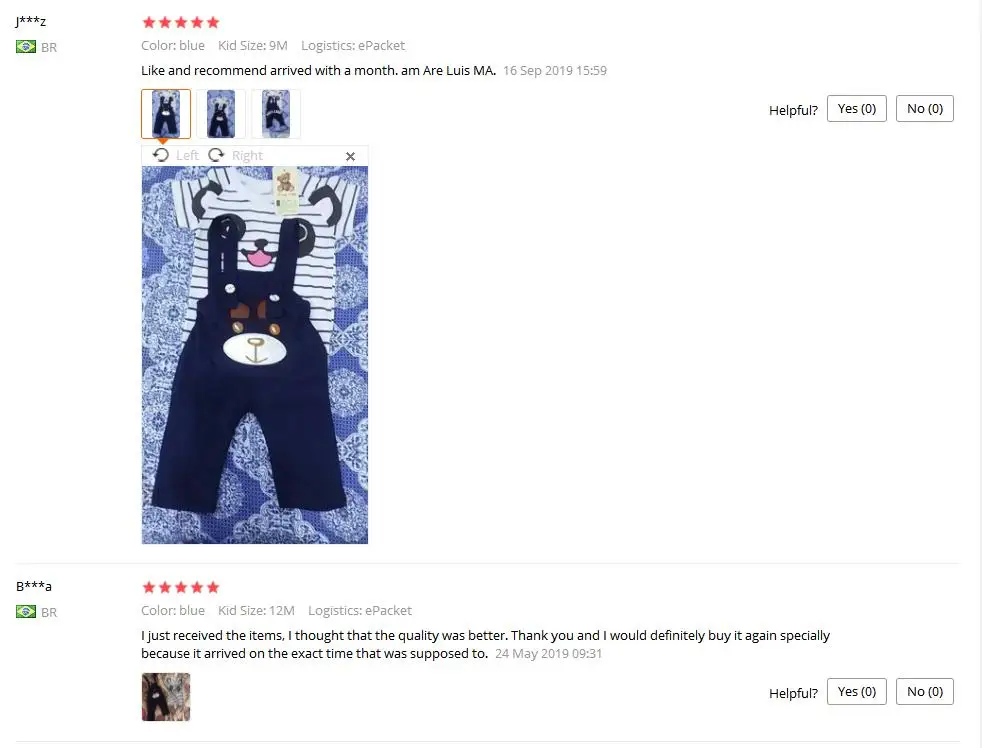982x748 pixels.
Task: Click the five-star rating of B***a's review
Action: 181,587
